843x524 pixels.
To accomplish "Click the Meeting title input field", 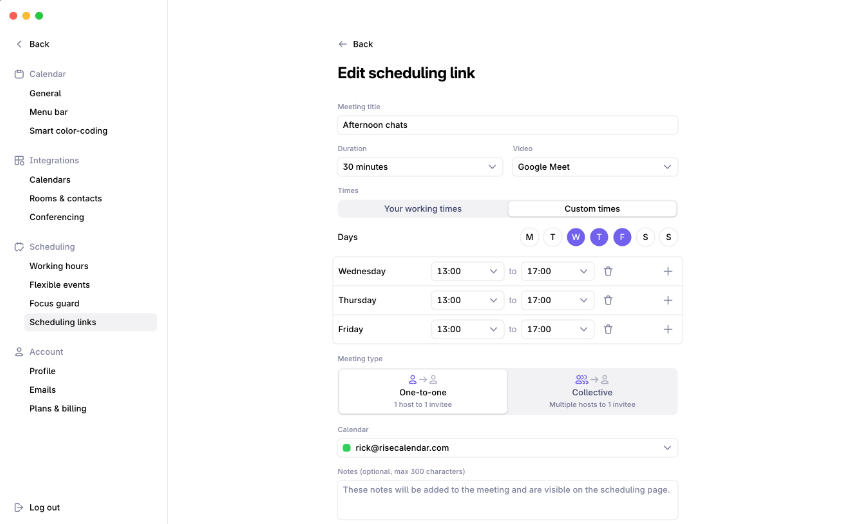I will coord(508,125).
